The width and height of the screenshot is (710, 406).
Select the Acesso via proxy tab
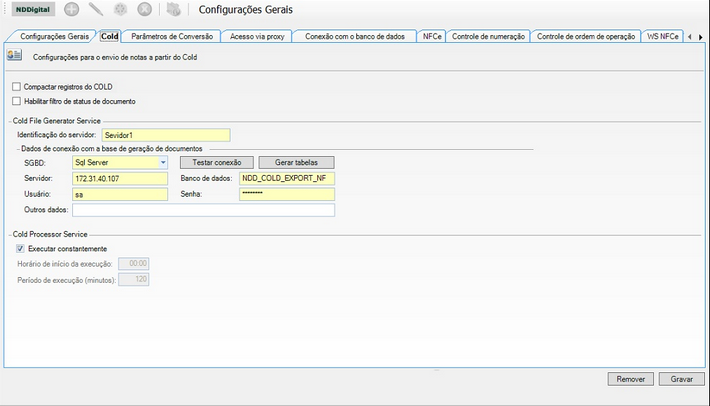click(257, 36)
